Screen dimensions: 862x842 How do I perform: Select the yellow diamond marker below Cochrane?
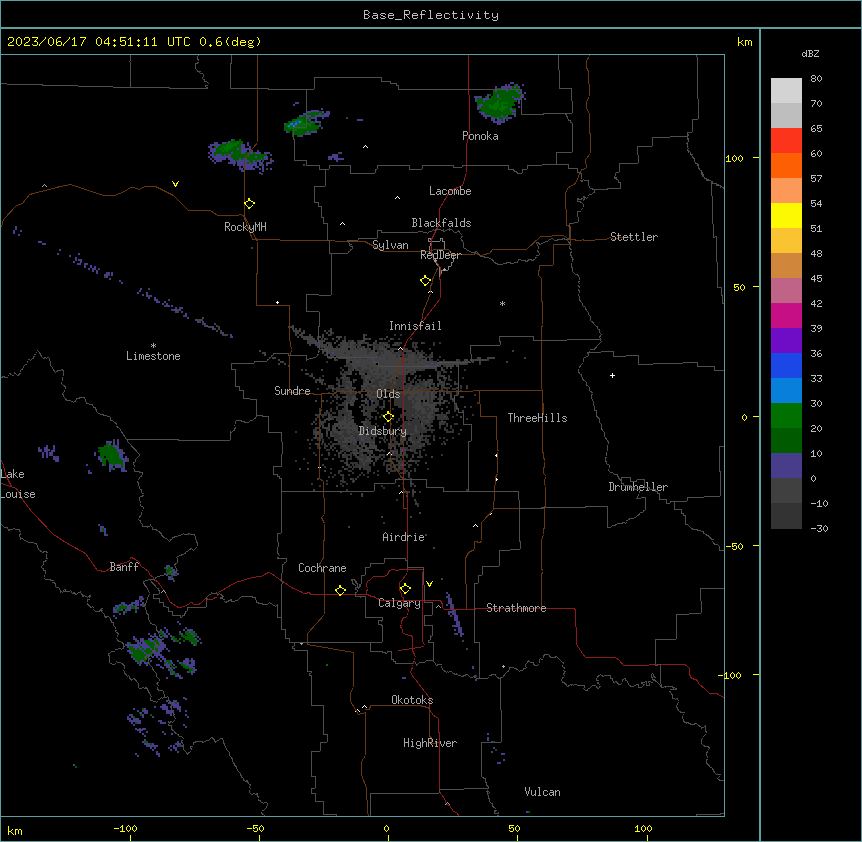click(340, 590)
